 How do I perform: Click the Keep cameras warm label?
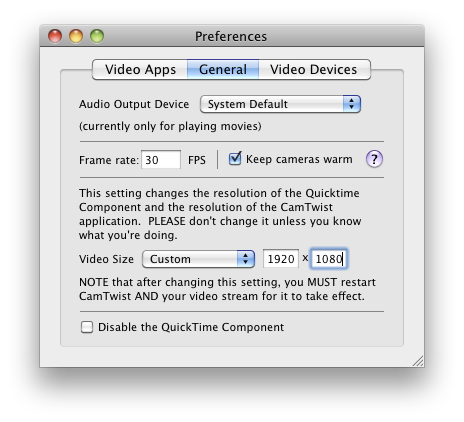point(299,159)
